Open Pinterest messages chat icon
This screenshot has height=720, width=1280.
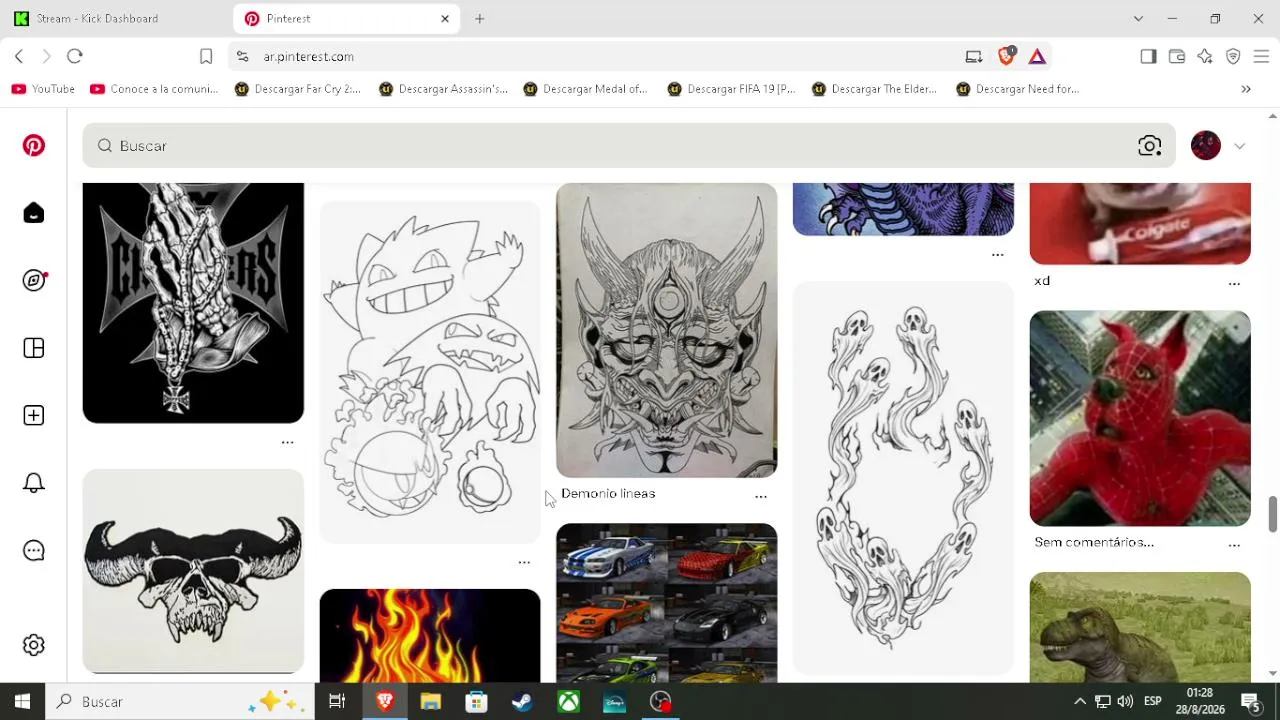[34, 551]
